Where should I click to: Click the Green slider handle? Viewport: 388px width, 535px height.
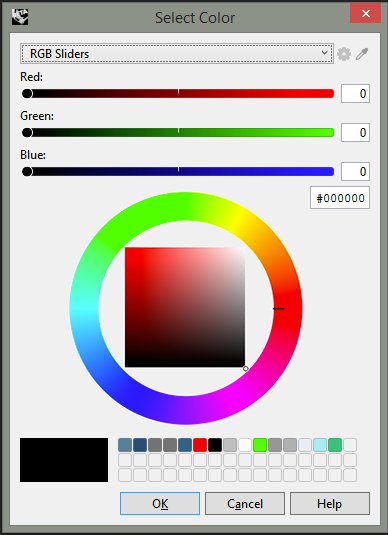pos(27,132)
